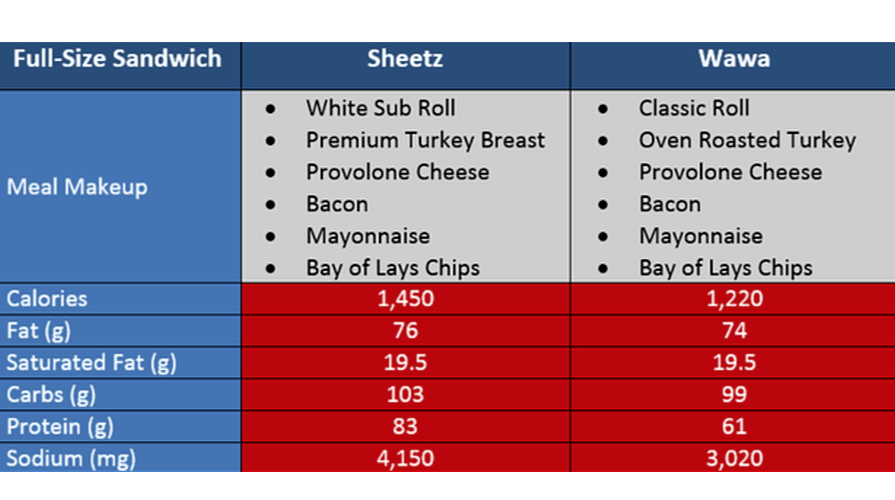Click the Meal Makeup row label
Screen dimensions: 895x500
77,187
